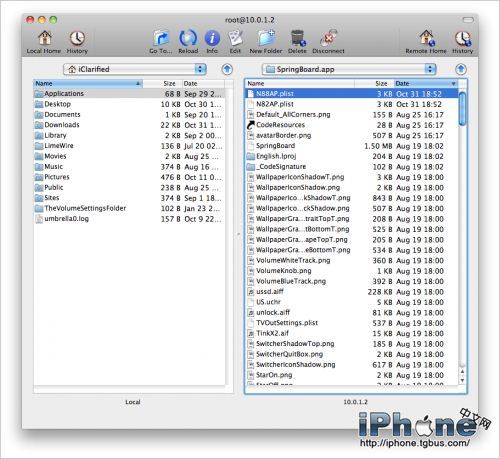Select the Desktop folder row
Screen dimensions: 500x459
(129, 104)
